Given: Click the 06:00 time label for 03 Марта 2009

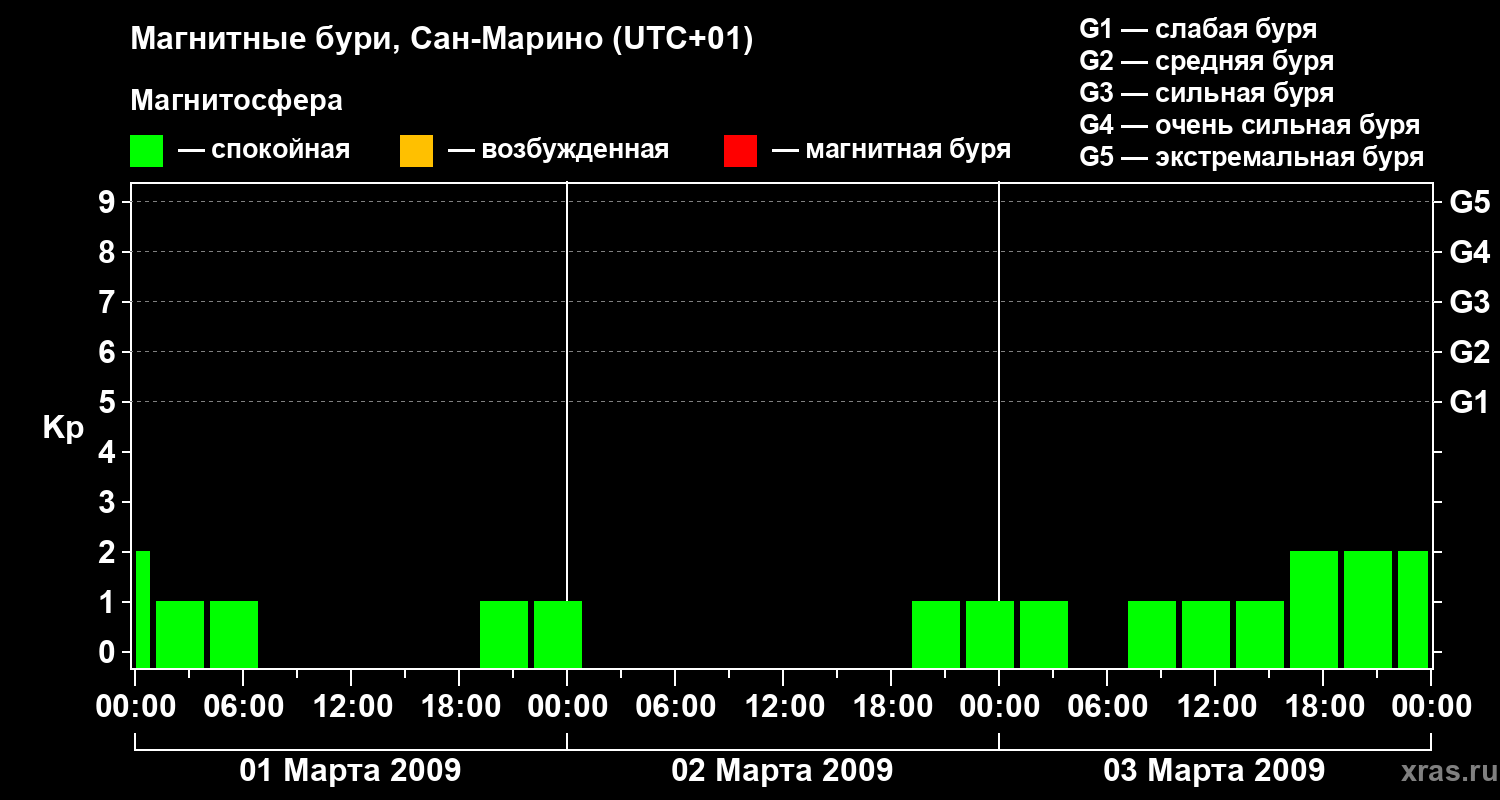Looking at the screenshot, I should click(x=1107, y=706).
